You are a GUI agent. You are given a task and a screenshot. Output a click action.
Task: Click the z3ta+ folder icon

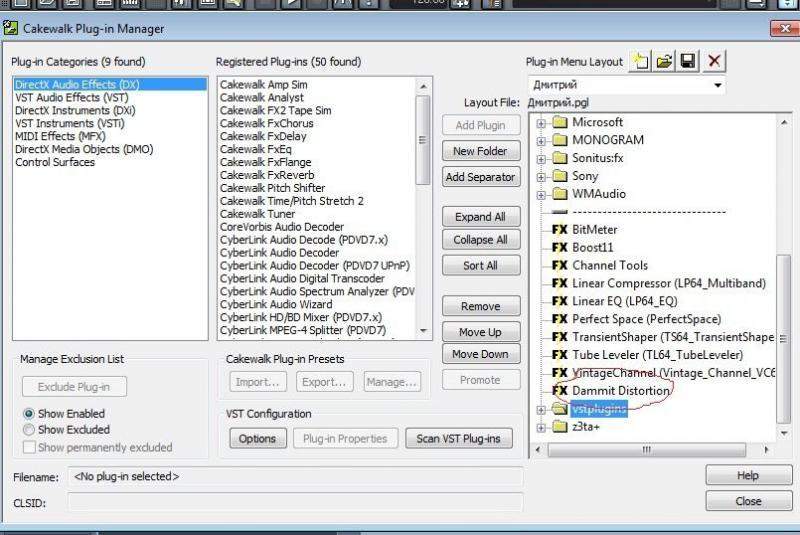pos(560,426)
